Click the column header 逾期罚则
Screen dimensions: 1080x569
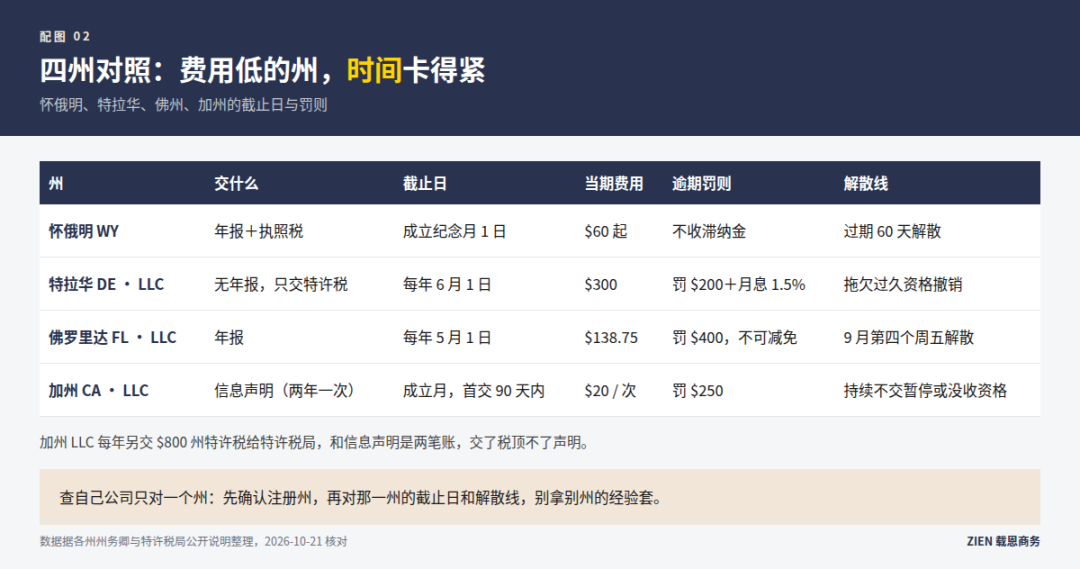(701, 183)
